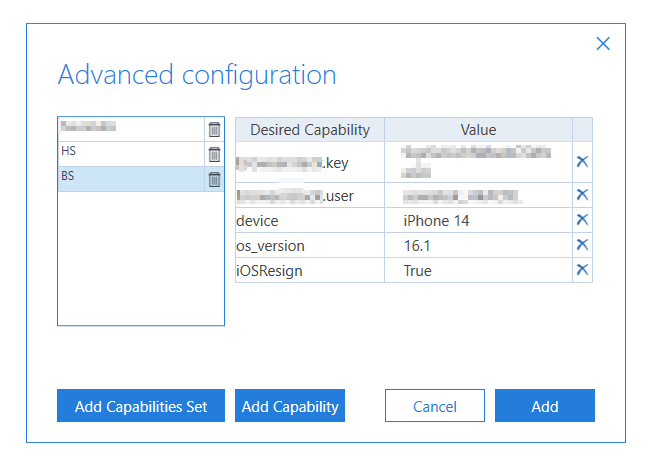Viewport: 649px width, 464px height.
Task: Remove the .key capability row
Action: point(582,162)
